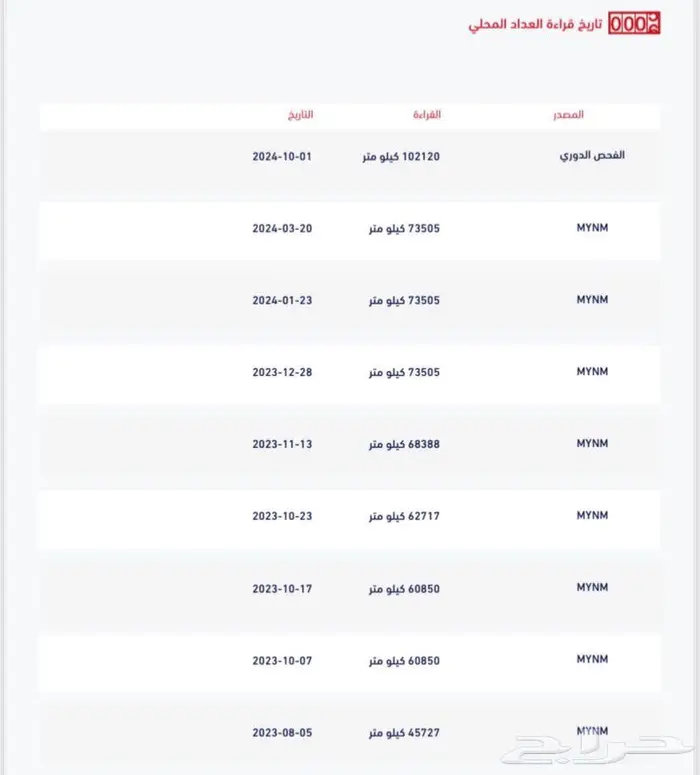Pick the 2024-01-23 date entry
This screenshot has height=775, width=700.
[282, 301]
